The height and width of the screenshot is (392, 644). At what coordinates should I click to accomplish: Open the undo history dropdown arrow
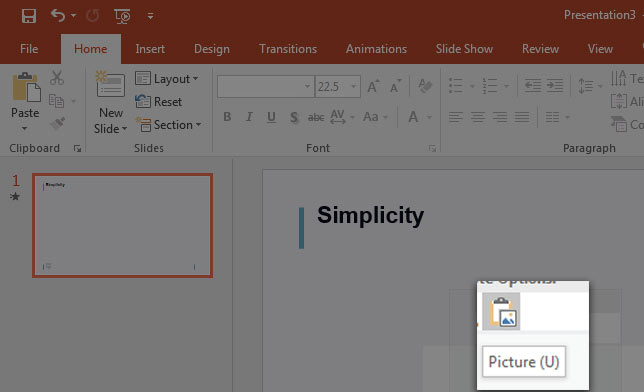73,16
